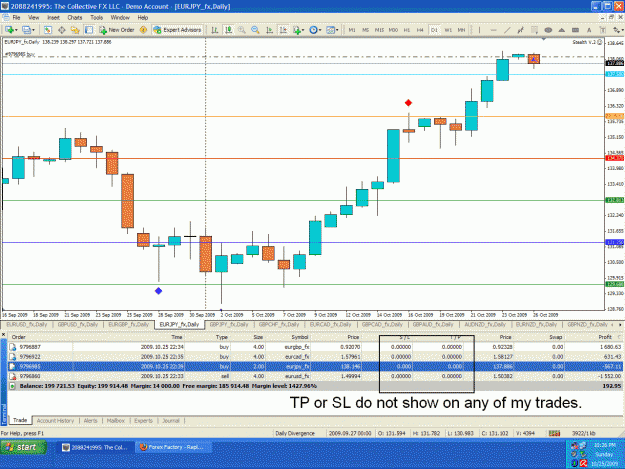Expand the New Chart dropdown arrow
The image size is (625, 469).
[16, 30]
